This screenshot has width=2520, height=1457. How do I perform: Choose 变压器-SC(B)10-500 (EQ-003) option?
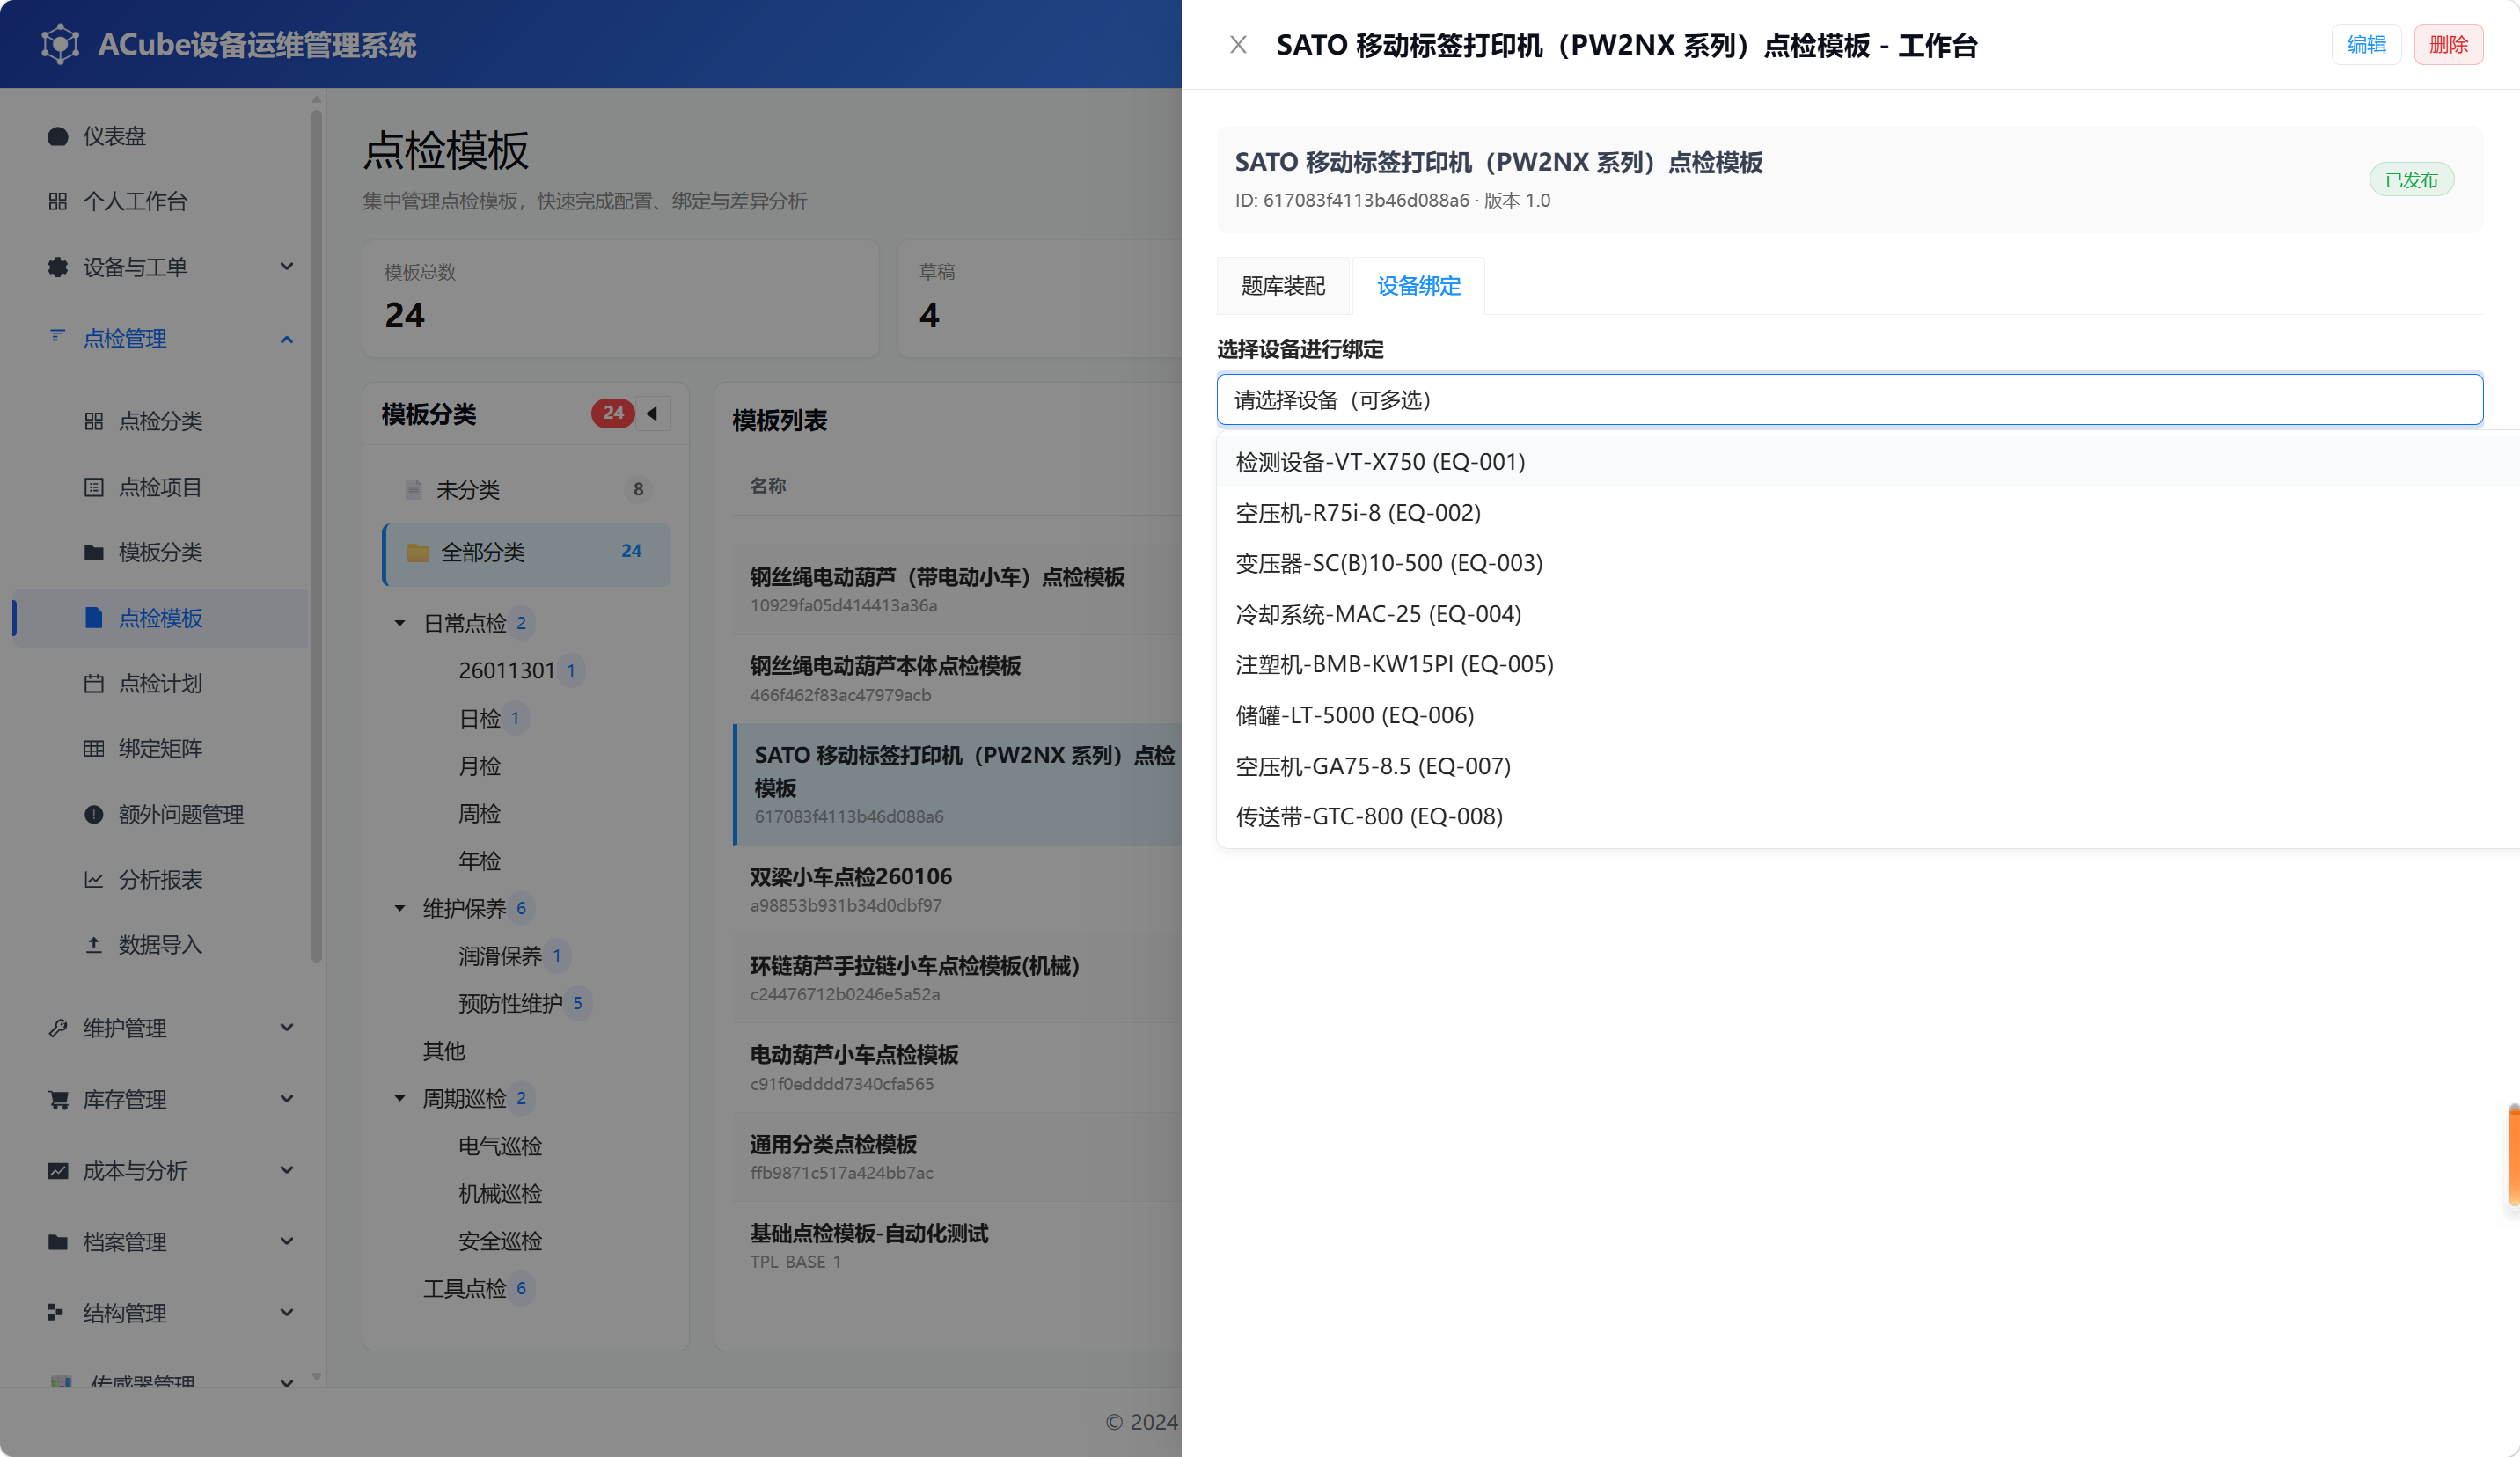(x=1866, y=563)
